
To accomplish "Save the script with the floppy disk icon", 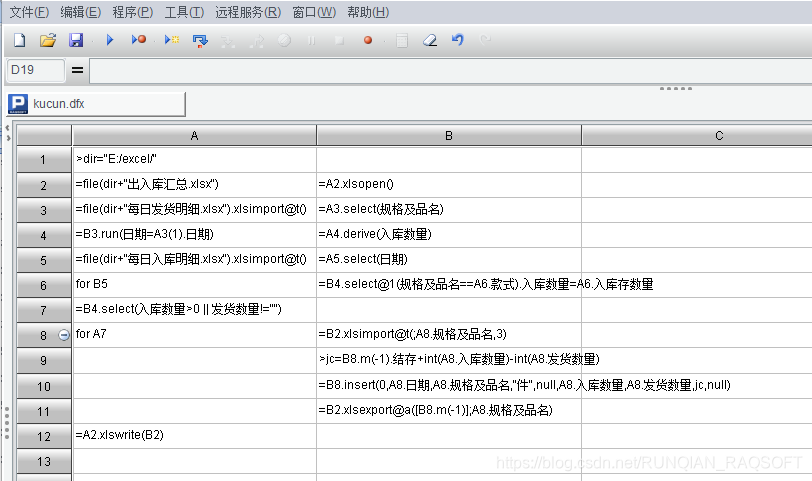I will (76, 40).
